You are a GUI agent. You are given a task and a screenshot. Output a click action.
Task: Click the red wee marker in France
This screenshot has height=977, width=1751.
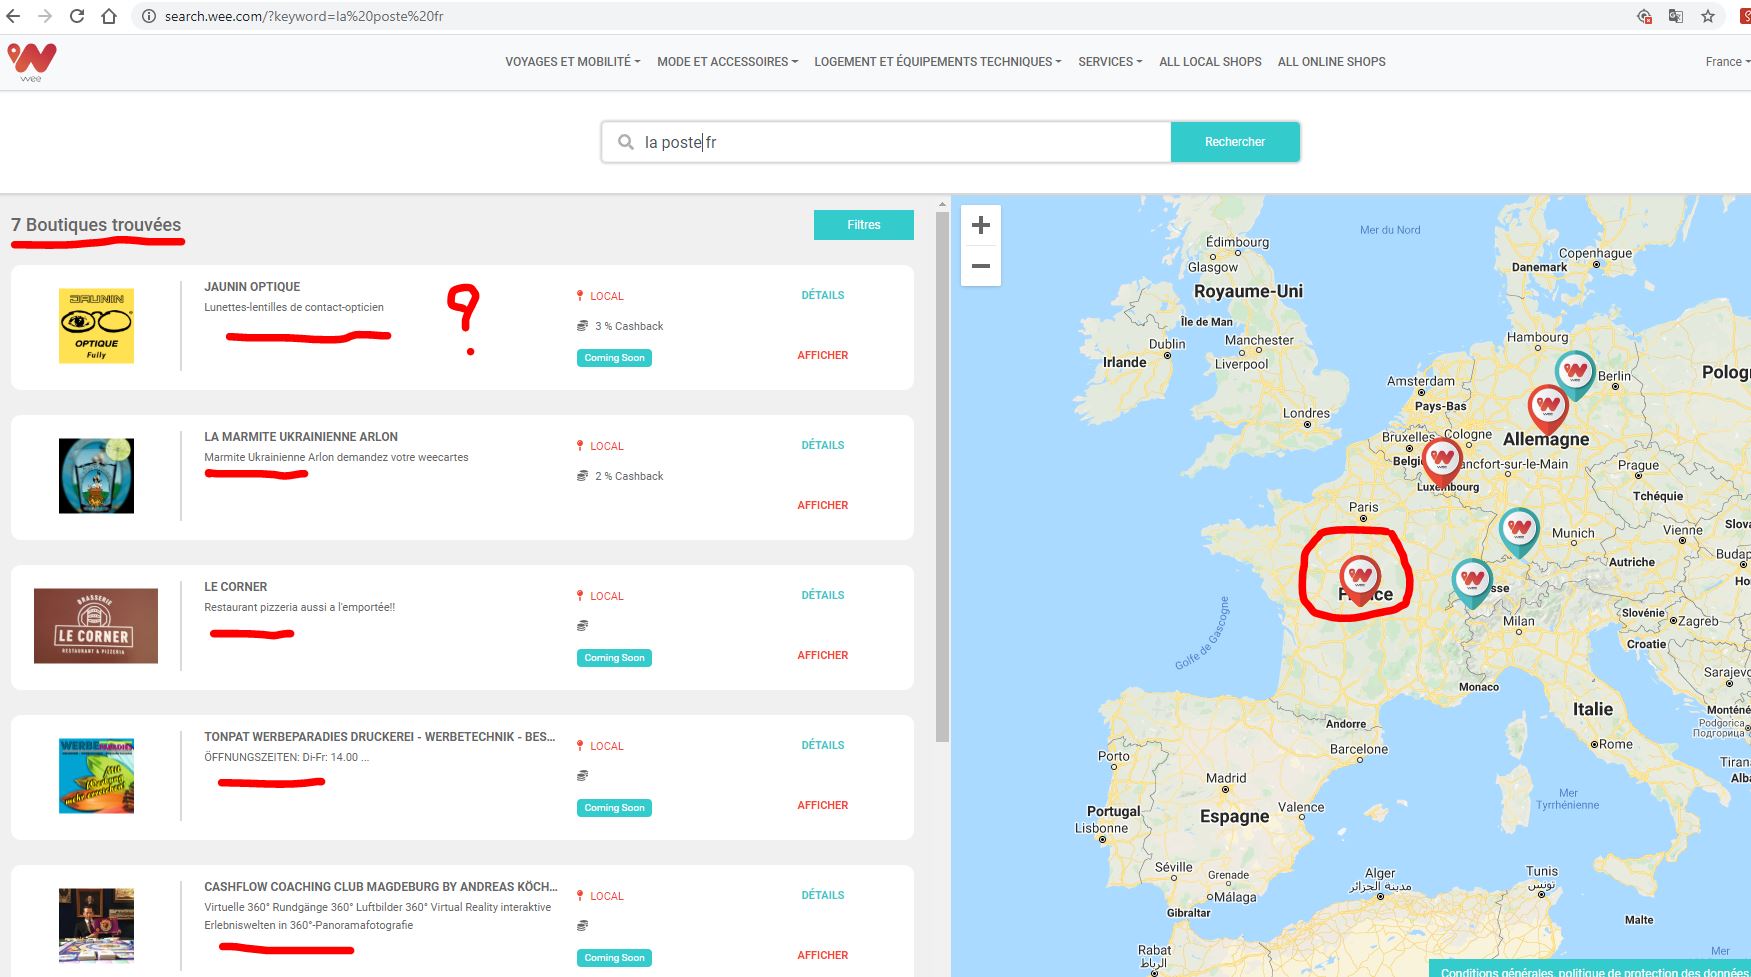1360,577
